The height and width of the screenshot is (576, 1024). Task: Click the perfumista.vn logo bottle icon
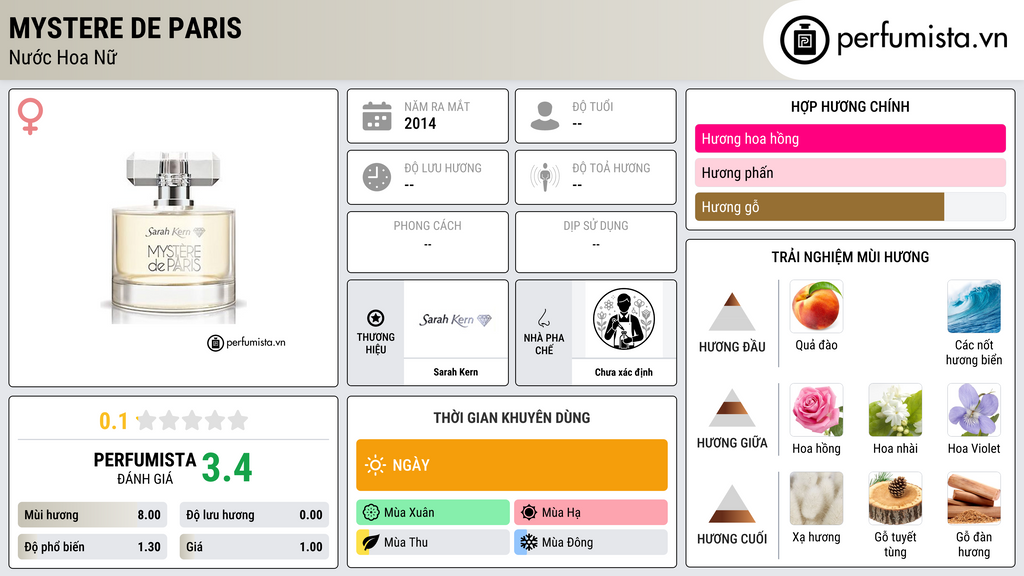(804, 40)
